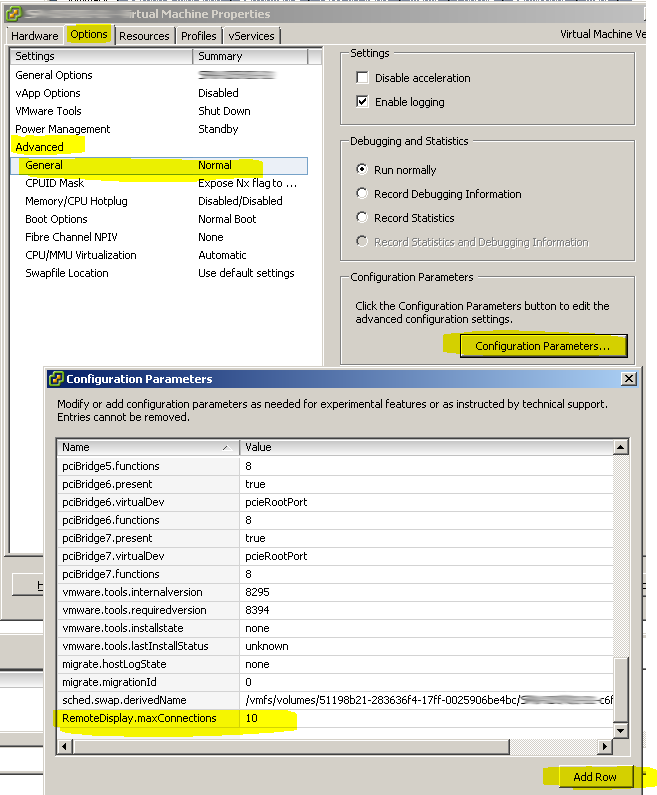Untick the Enable logging checkbox
Screen dimensions: 657x795
pos(362,101)
